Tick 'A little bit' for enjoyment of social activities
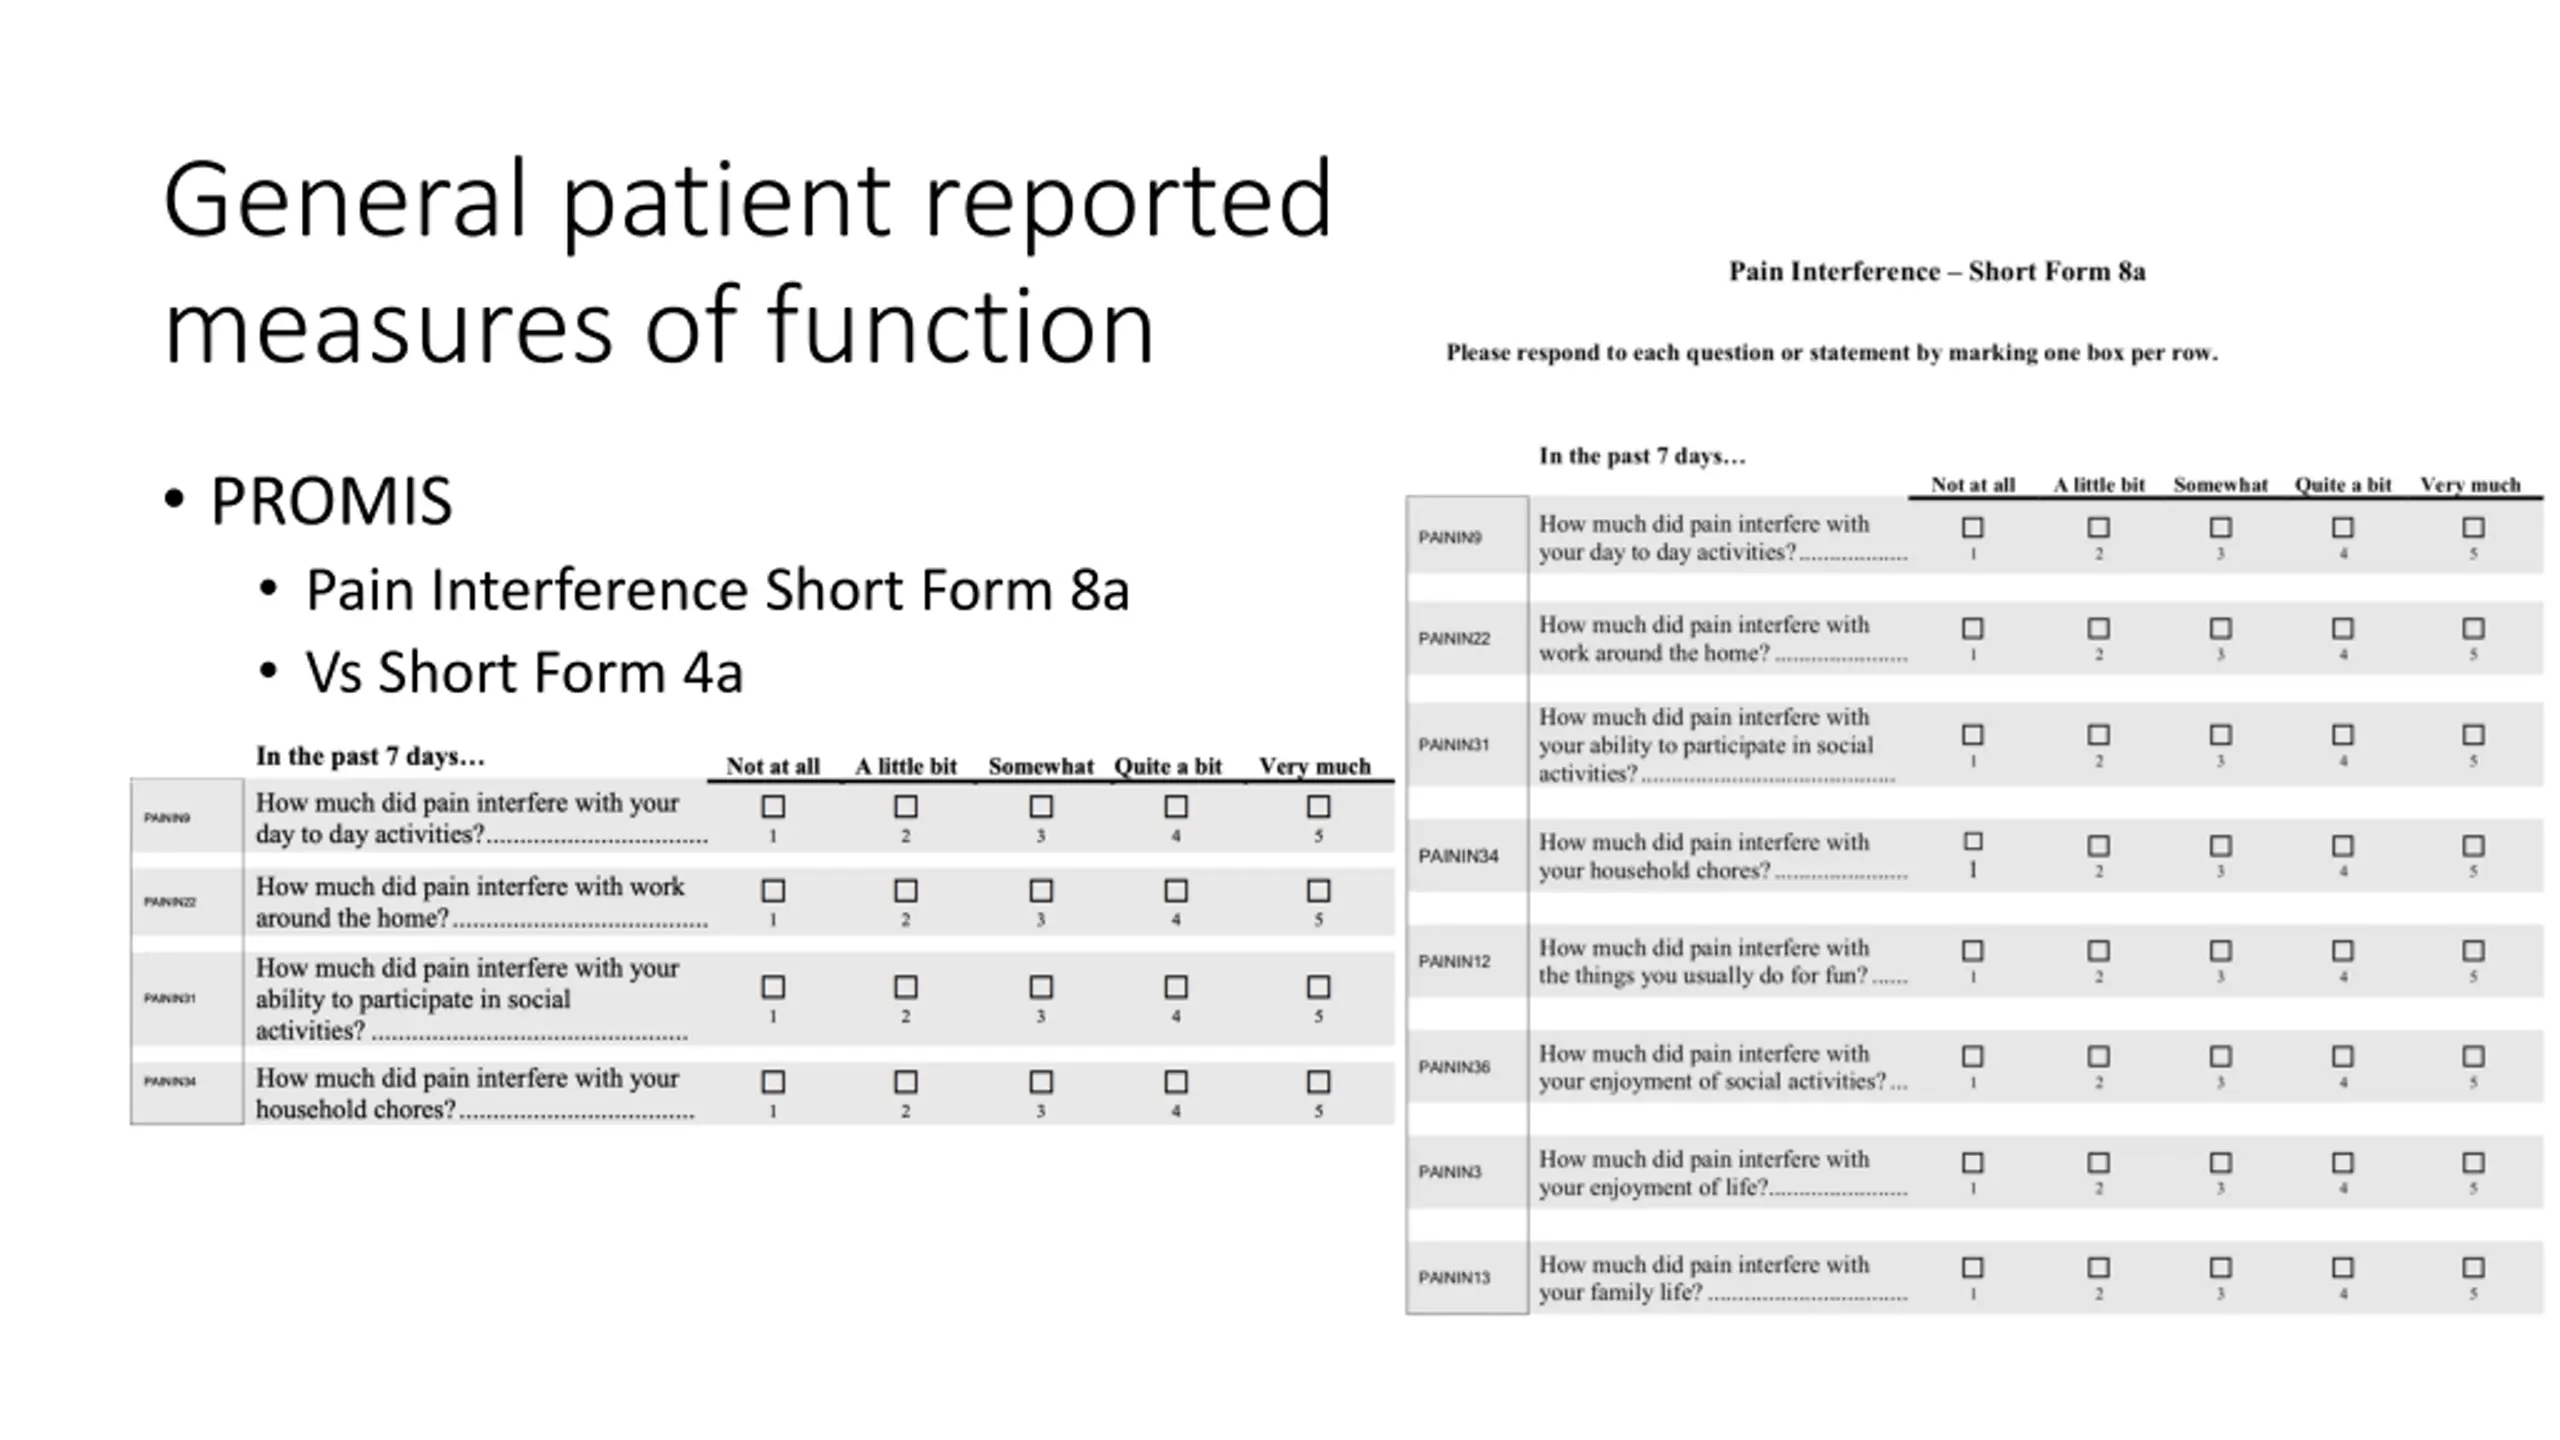This screenshot has height=1440, width=2560. pyautogui.click(x=2098, y=1056)
